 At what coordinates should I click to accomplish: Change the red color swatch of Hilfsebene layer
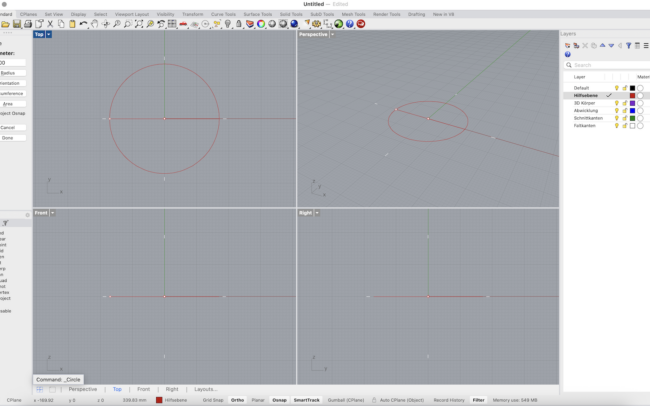pos(632,95)
